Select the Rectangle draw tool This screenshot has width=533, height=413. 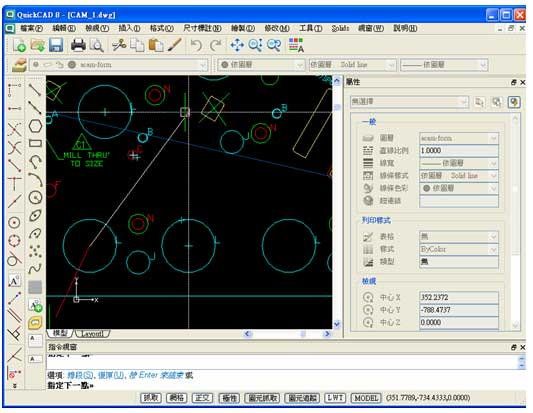(x=35, y=143)
